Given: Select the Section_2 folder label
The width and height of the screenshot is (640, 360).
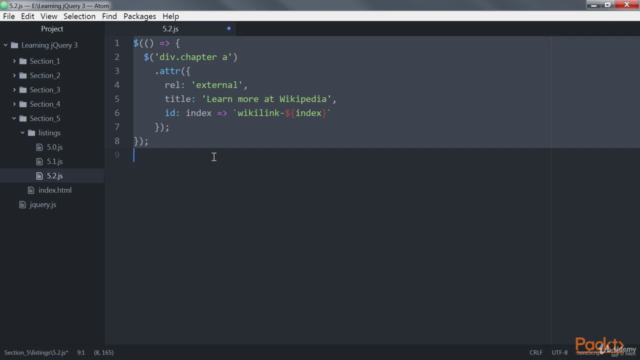Looking at the screenshot, I should pyautogui.click(x=45, y=76).
